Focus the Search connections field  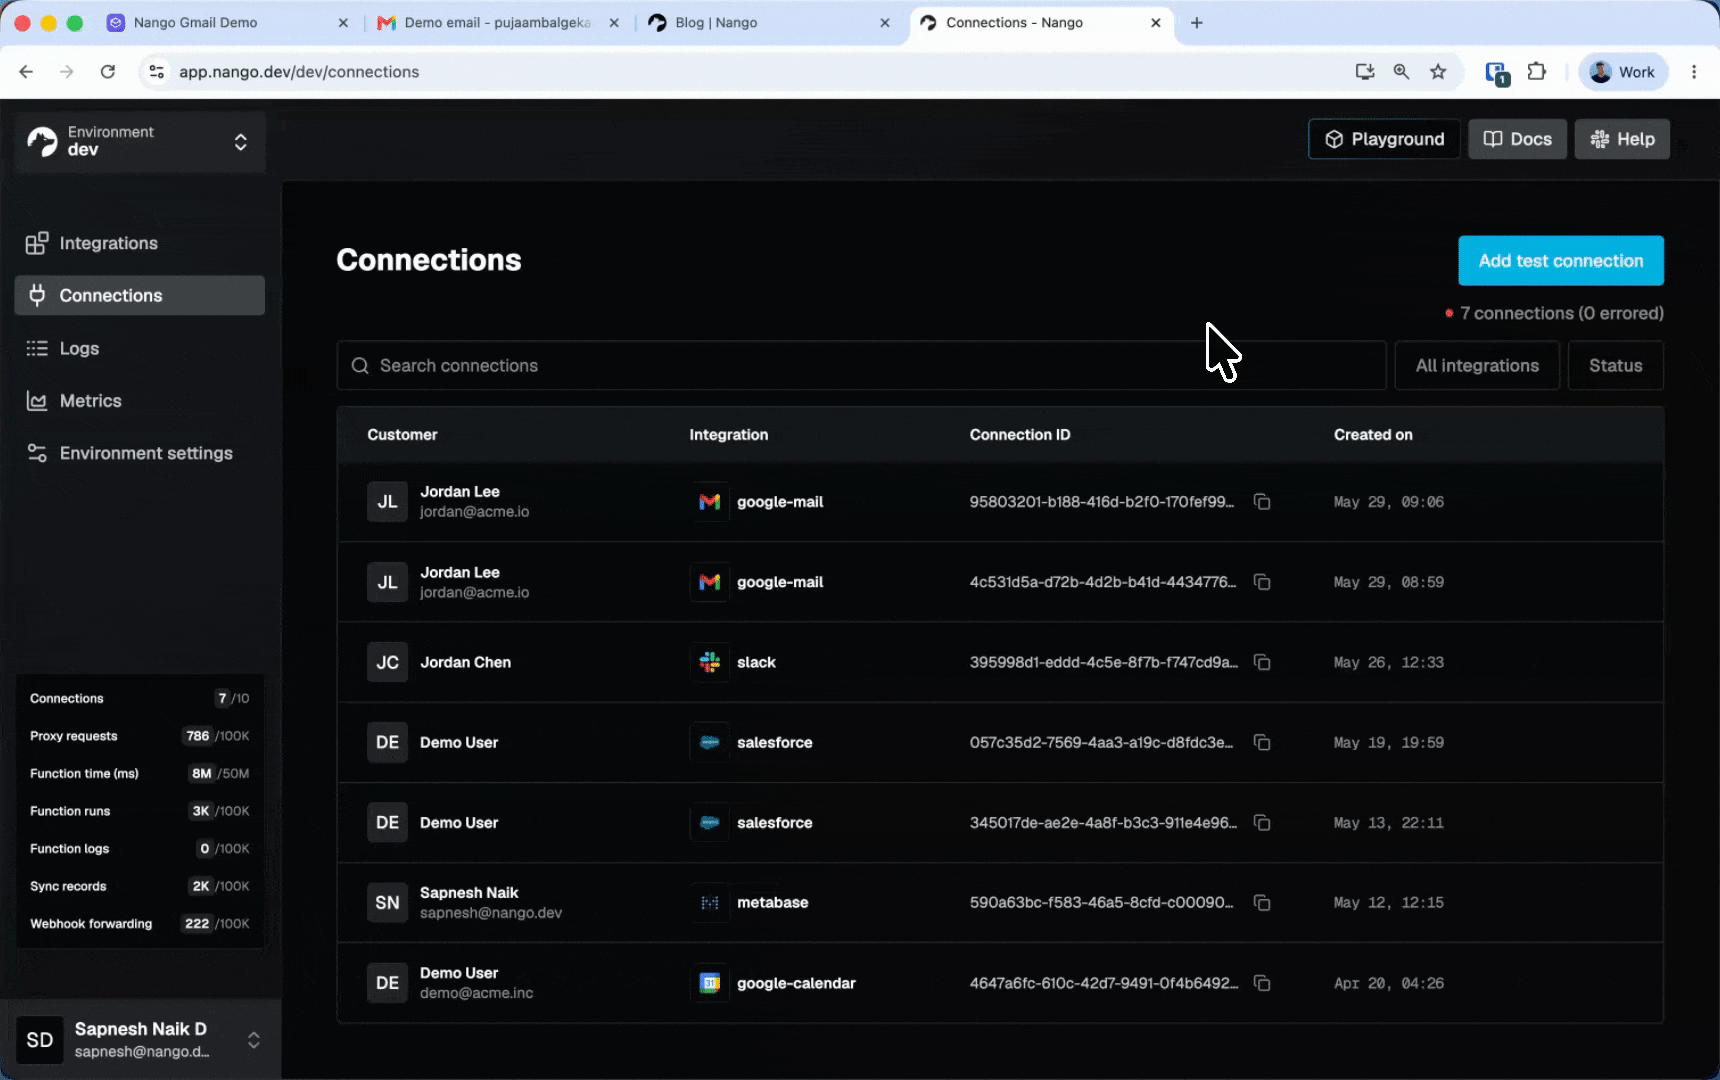pyautogui.click(x=861, y=366)
